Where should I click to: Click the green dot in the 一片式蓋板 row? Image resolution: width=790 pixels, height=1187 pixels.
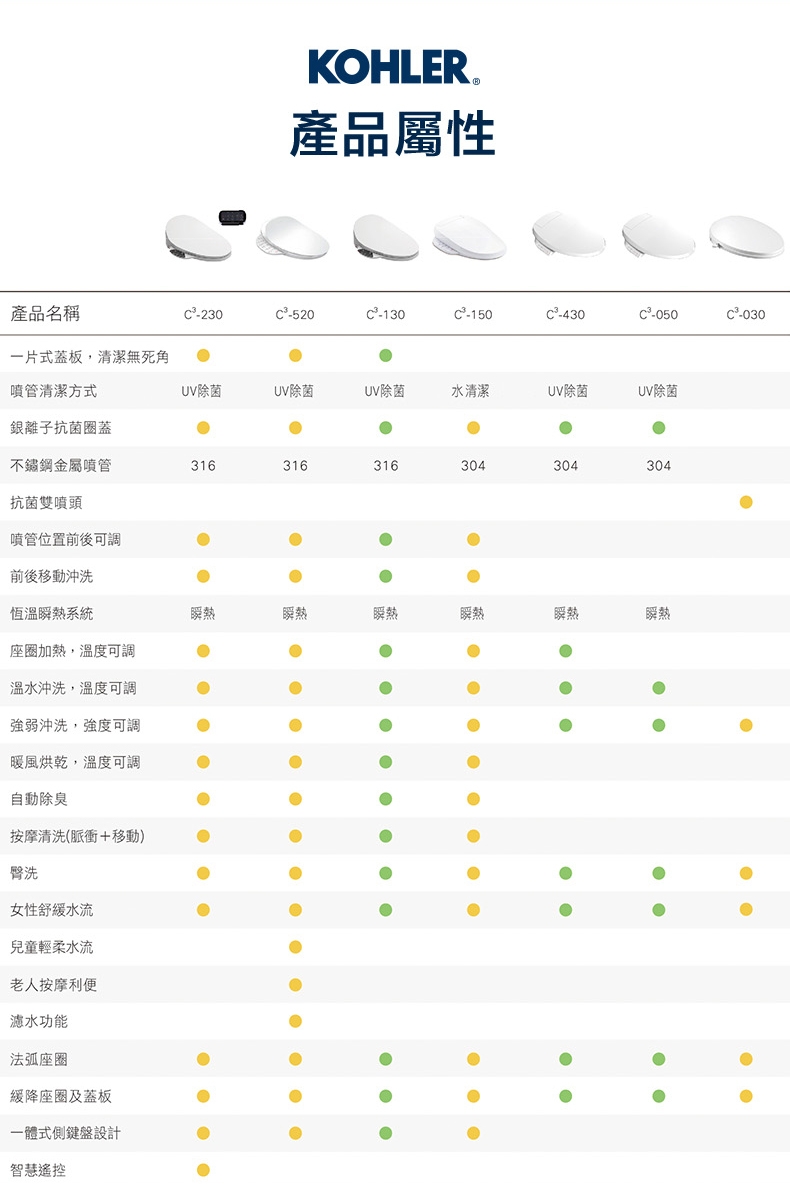pyautogui.click(x=385, y=355)
